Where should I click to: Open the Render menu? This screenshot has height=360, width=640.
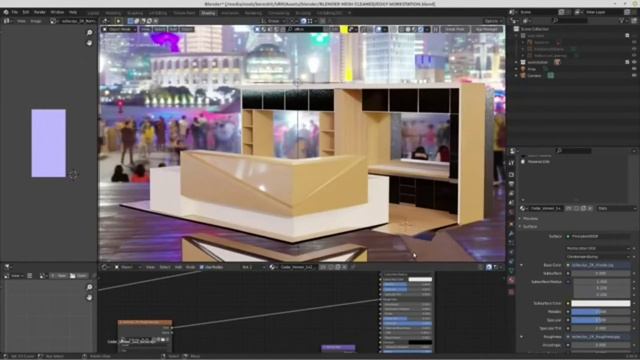tap(40, 12)
